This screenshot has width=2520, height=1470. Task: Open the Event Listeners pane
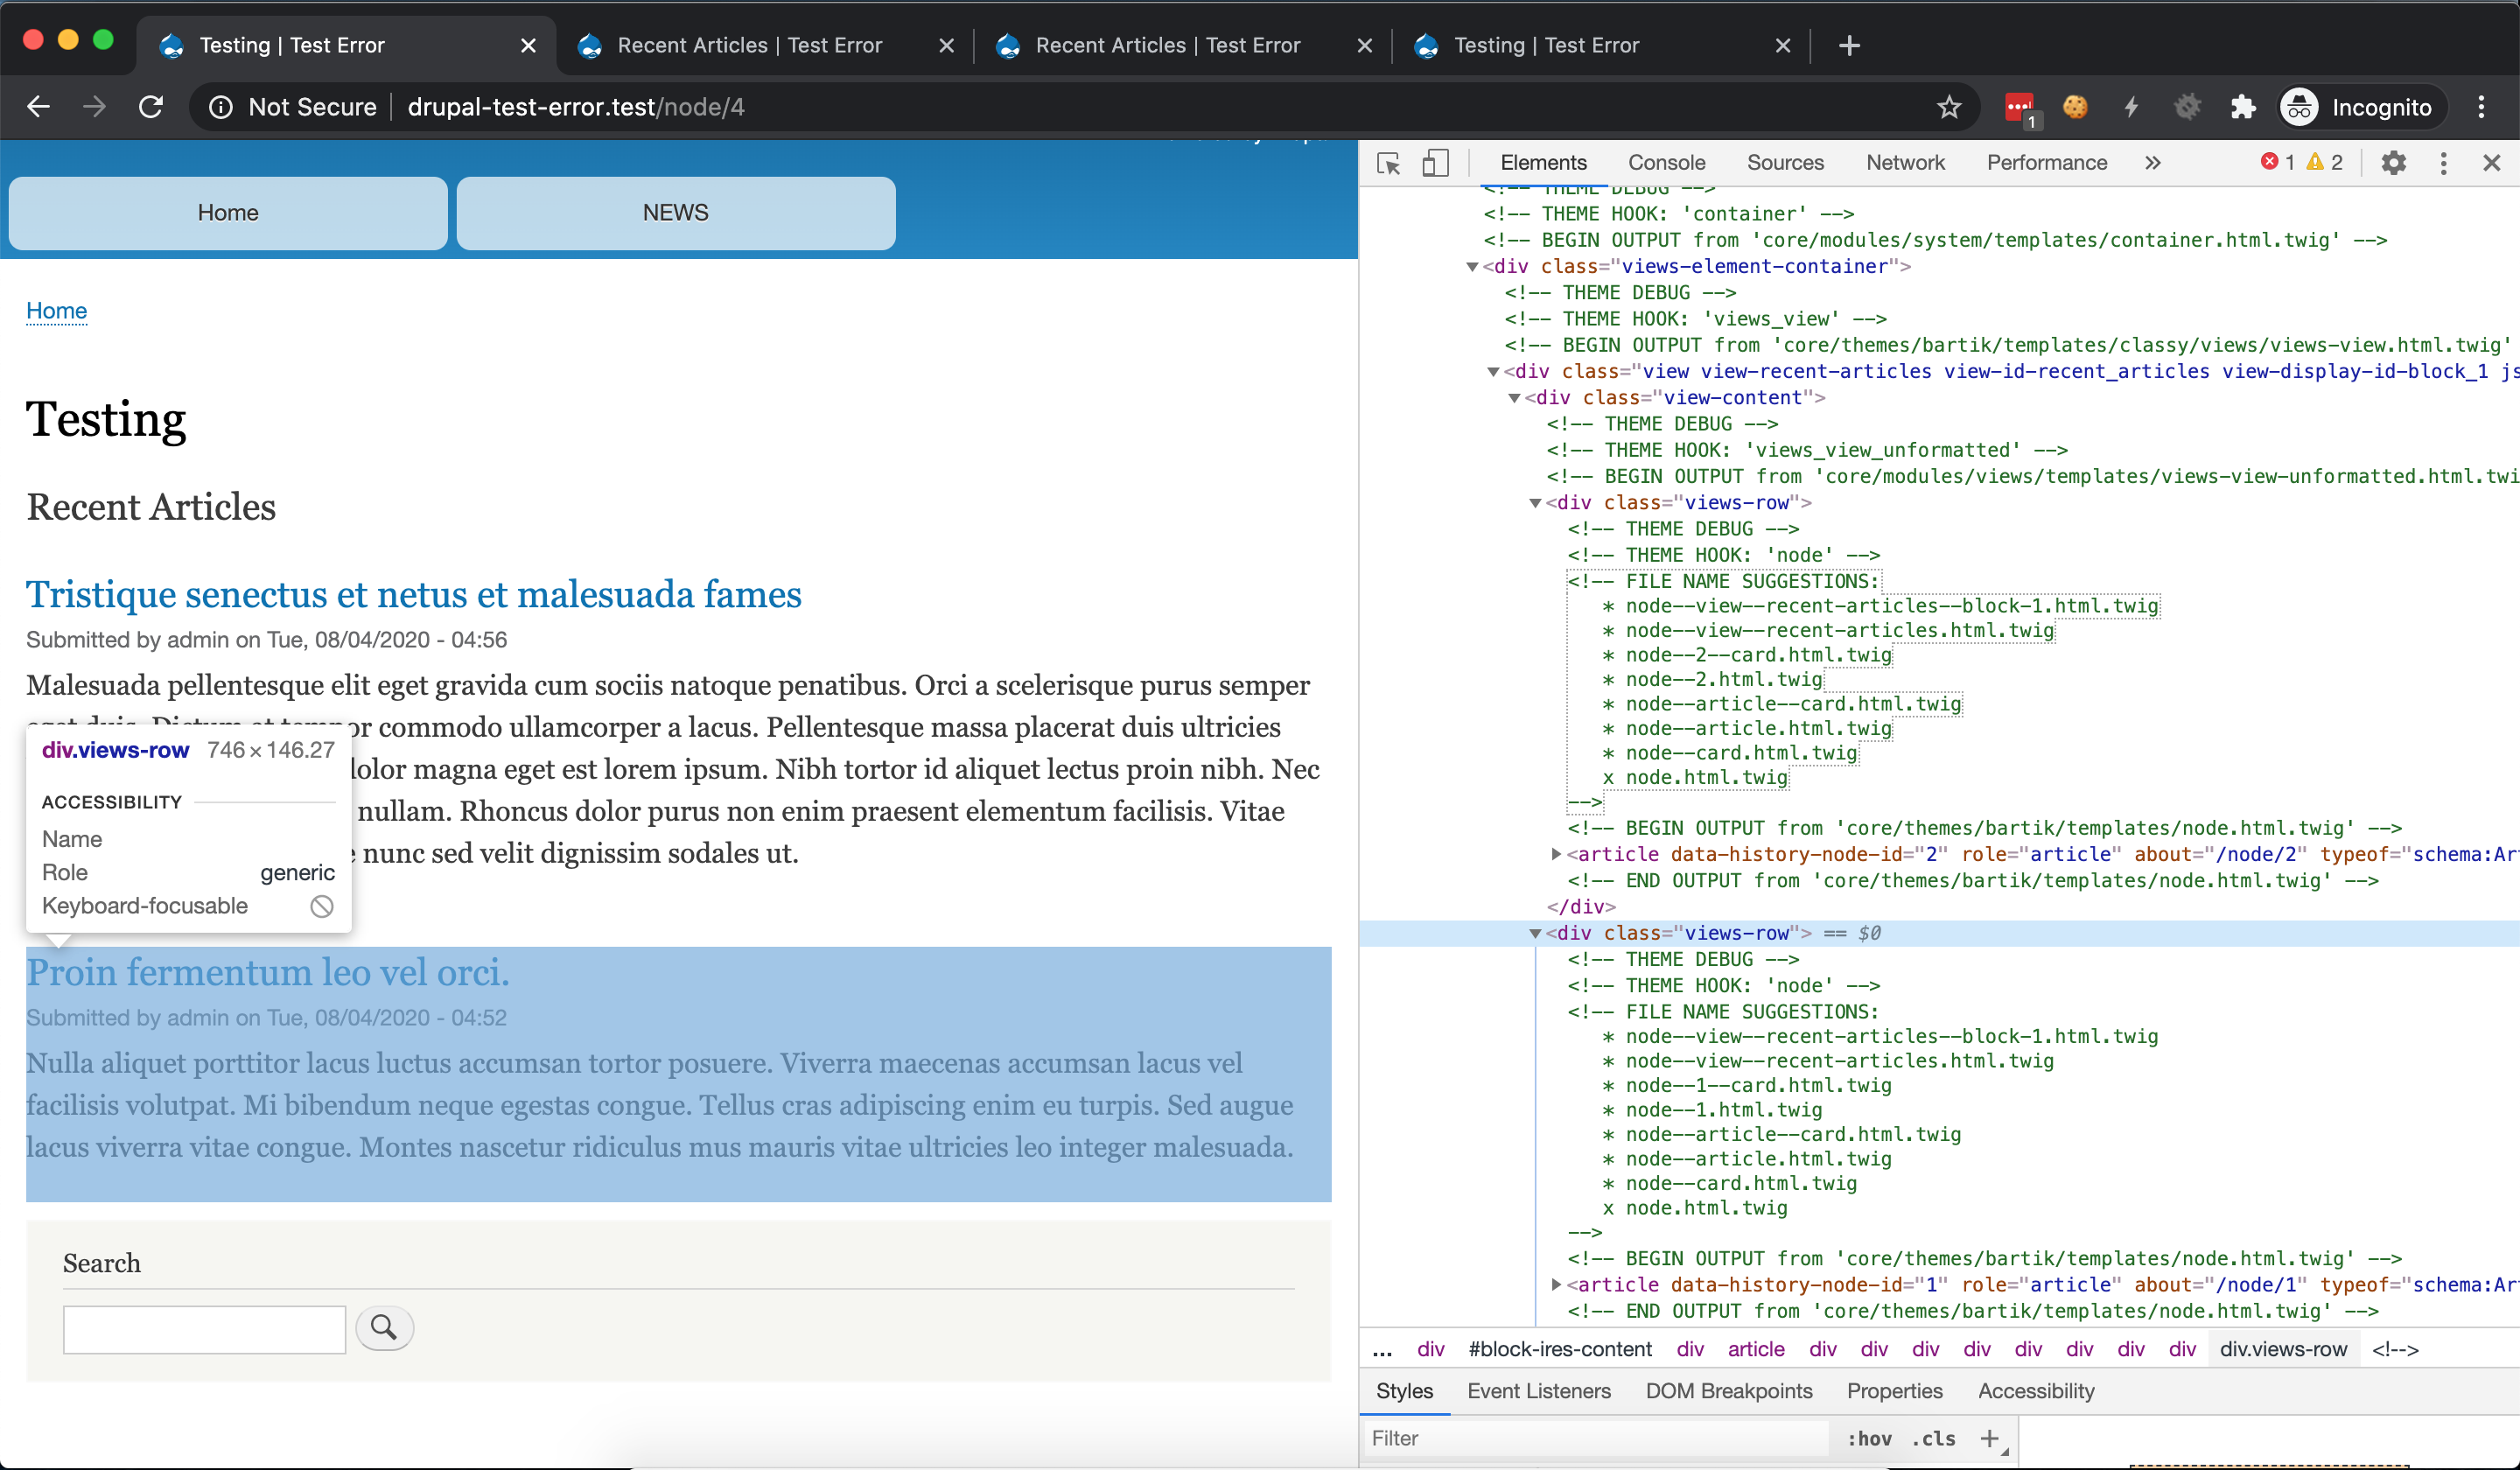pos(1538,1390)
